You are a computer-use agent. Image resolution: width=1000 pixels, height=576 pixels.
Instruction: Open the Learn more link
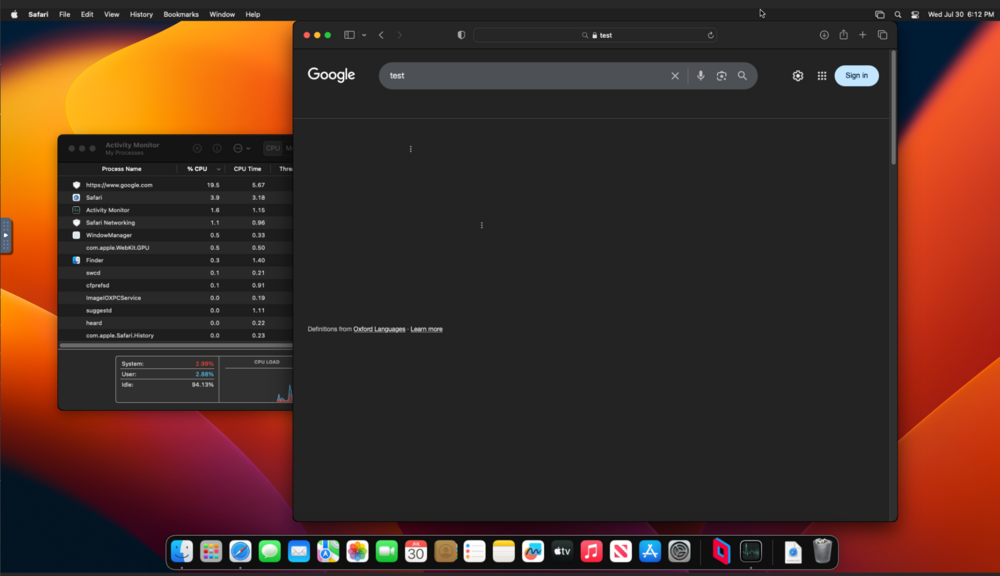(426, 329)
